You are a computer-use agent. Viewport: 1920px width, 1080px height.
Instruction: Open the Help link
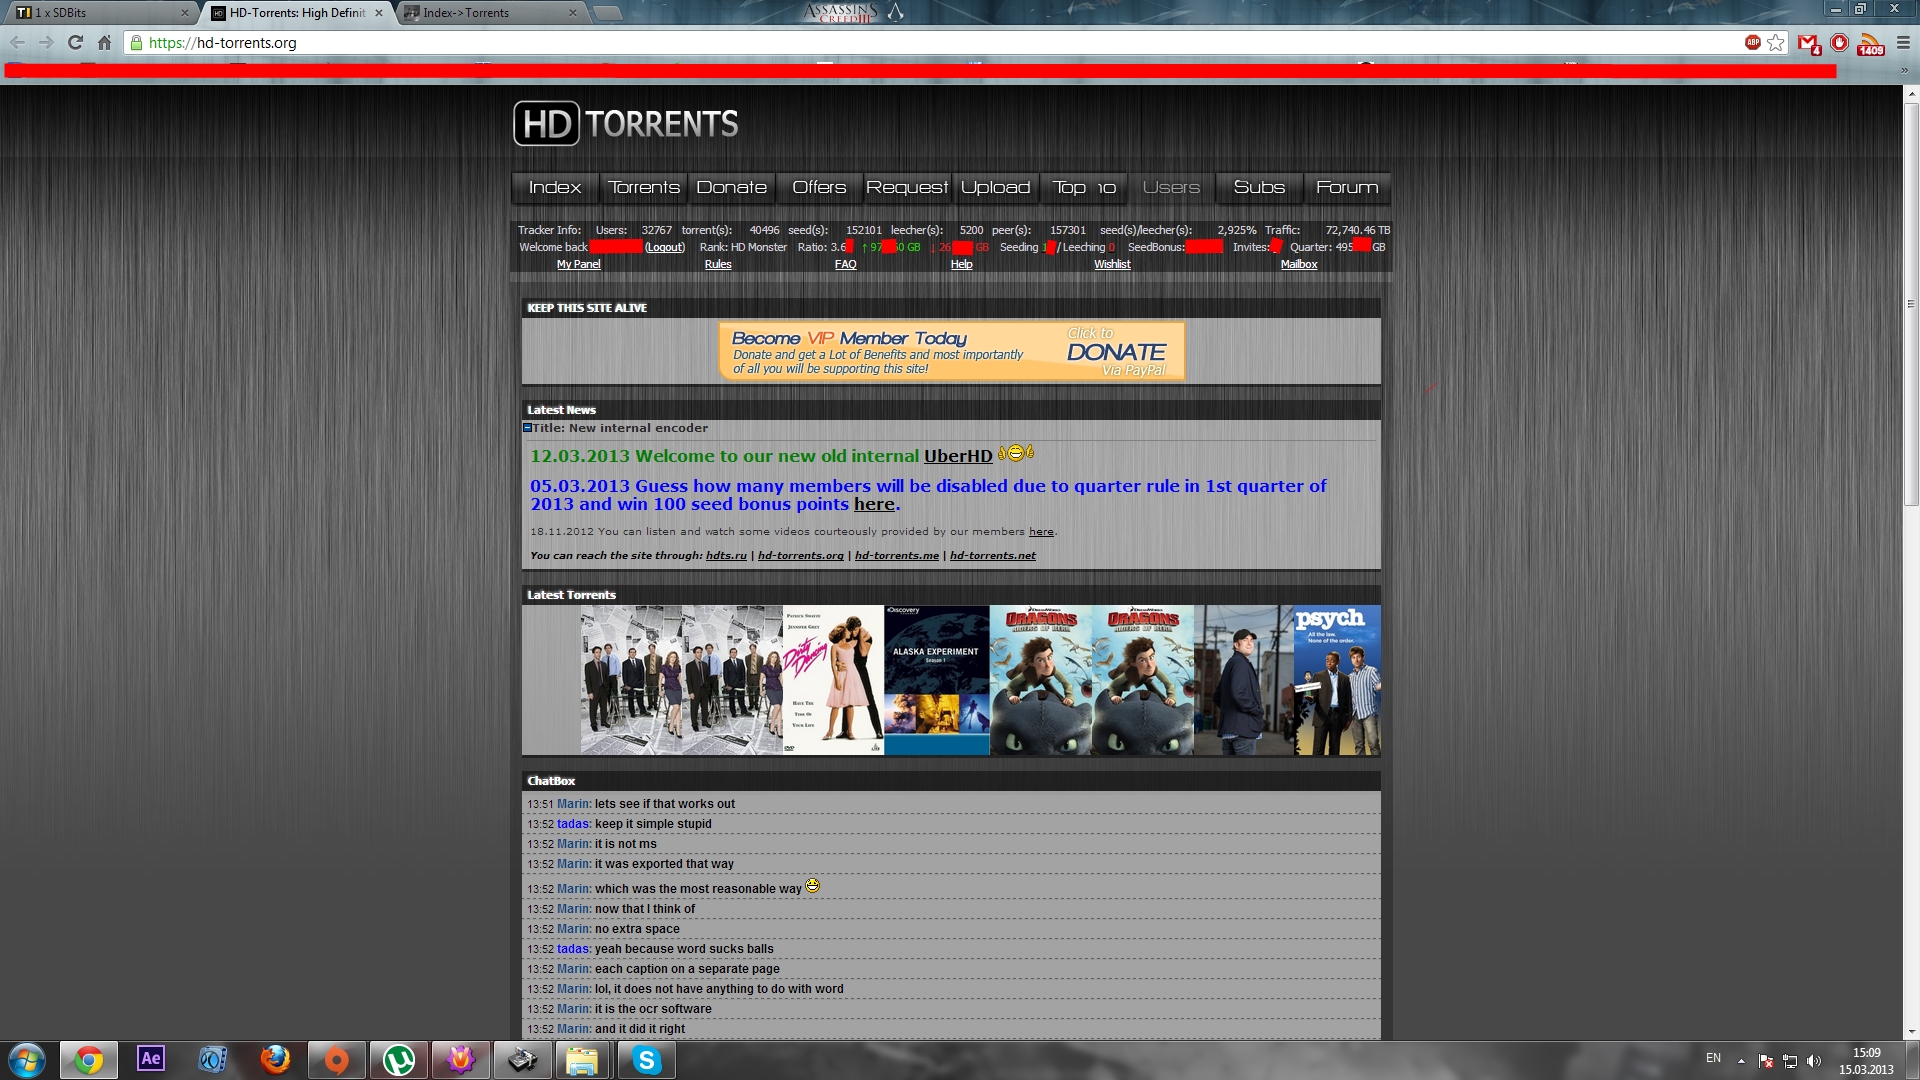961,264
